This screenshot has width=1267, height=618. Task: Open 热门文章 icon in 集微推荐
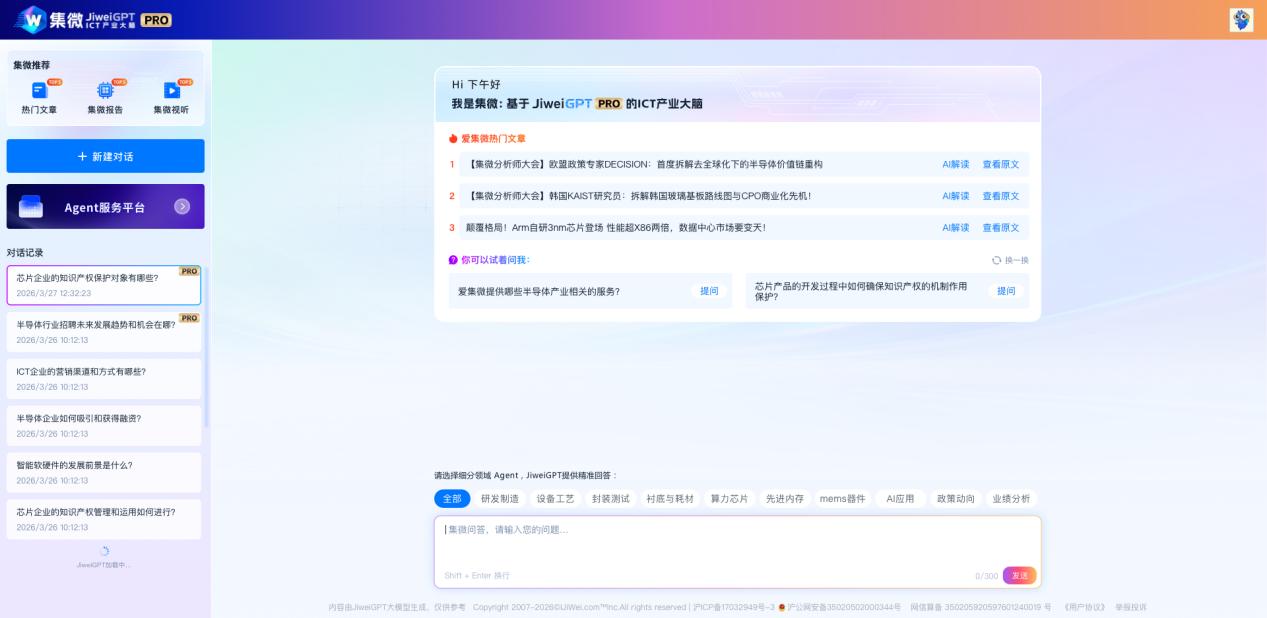click(39, 91)
